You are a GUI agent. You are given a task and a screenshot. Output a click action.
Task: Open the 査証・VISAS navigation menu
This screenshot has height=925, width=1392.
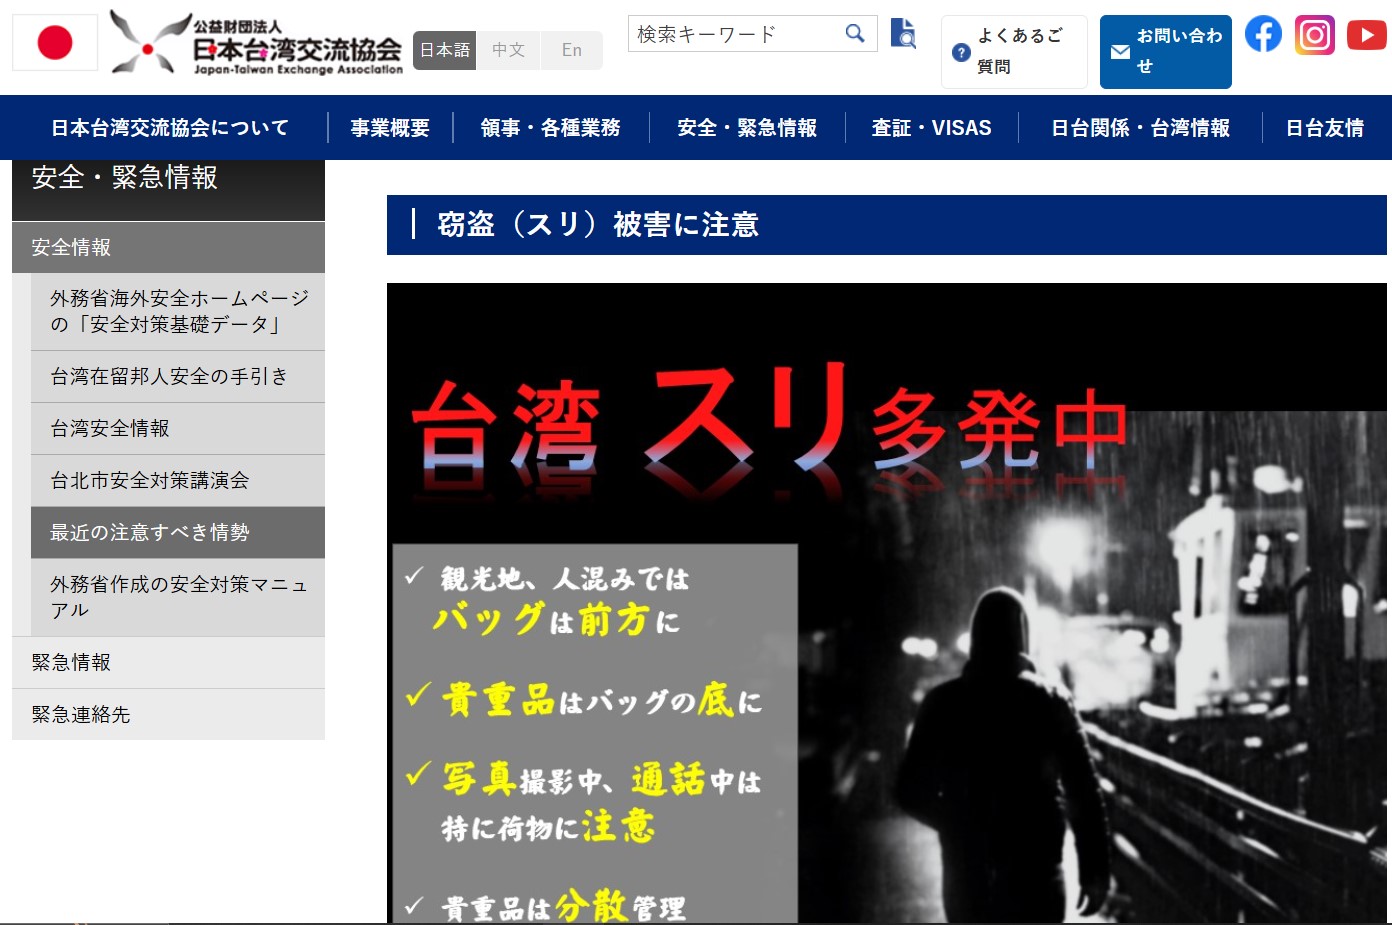pyautogui.click(x=931, y=127)
